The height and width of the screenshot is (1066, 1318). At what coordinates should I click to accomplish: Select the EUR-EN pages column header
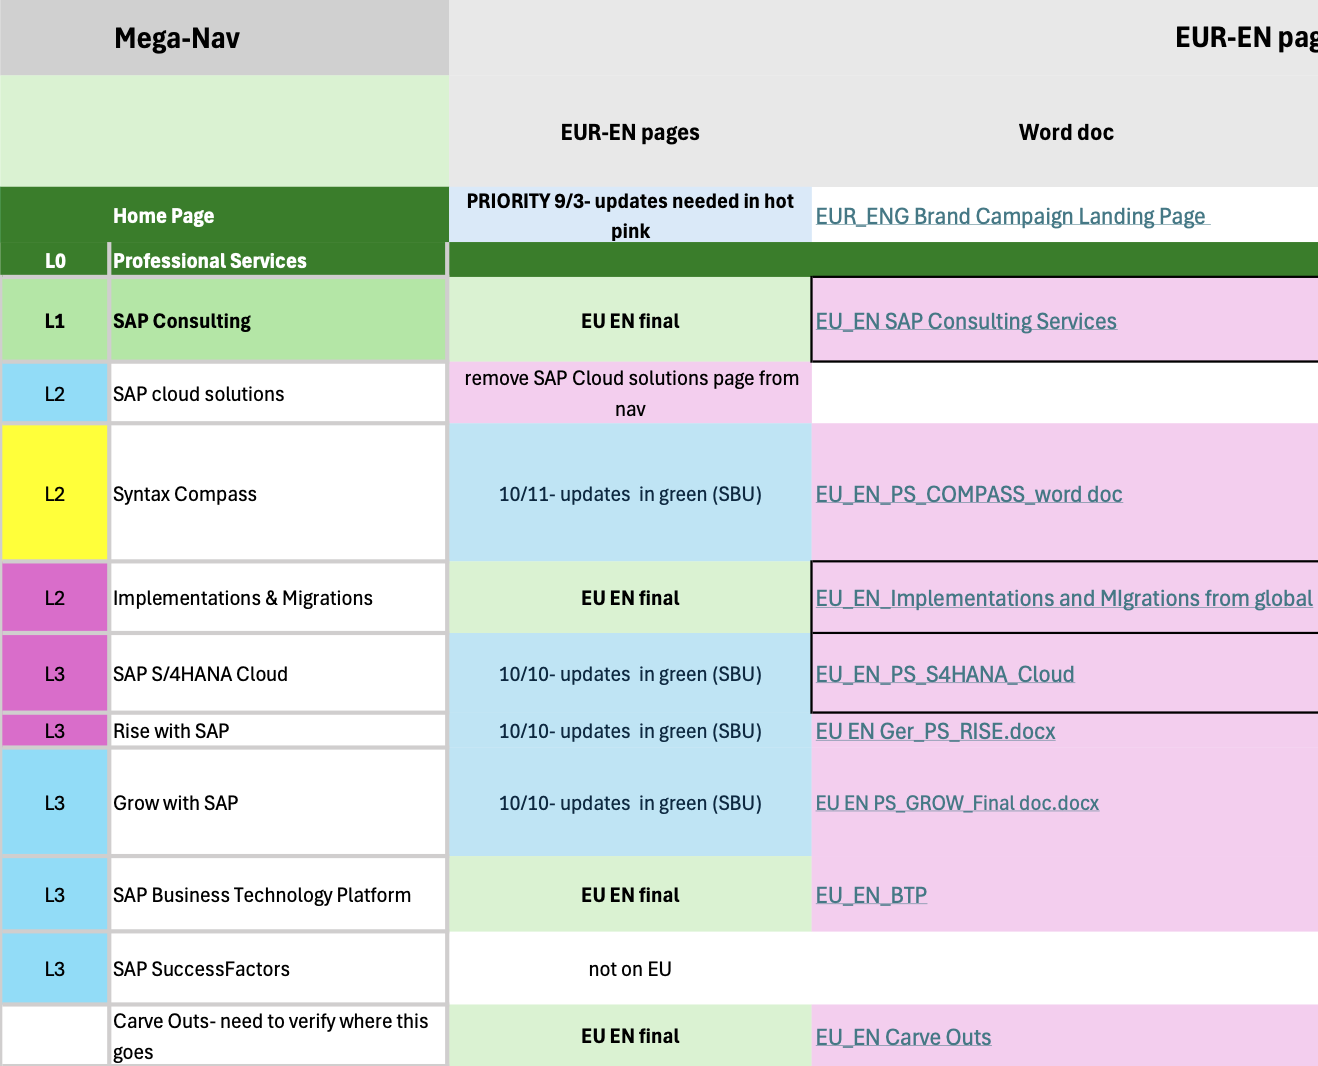coord(630,132)
